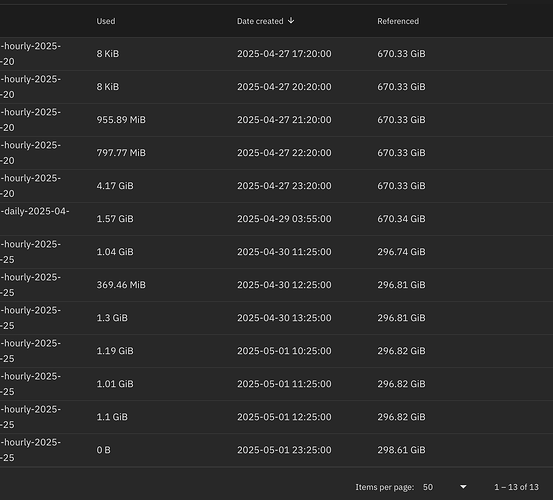Click the 4.17 GiB used value
The height and width of the screenshot is (500, 553).
tap(115, 186)
